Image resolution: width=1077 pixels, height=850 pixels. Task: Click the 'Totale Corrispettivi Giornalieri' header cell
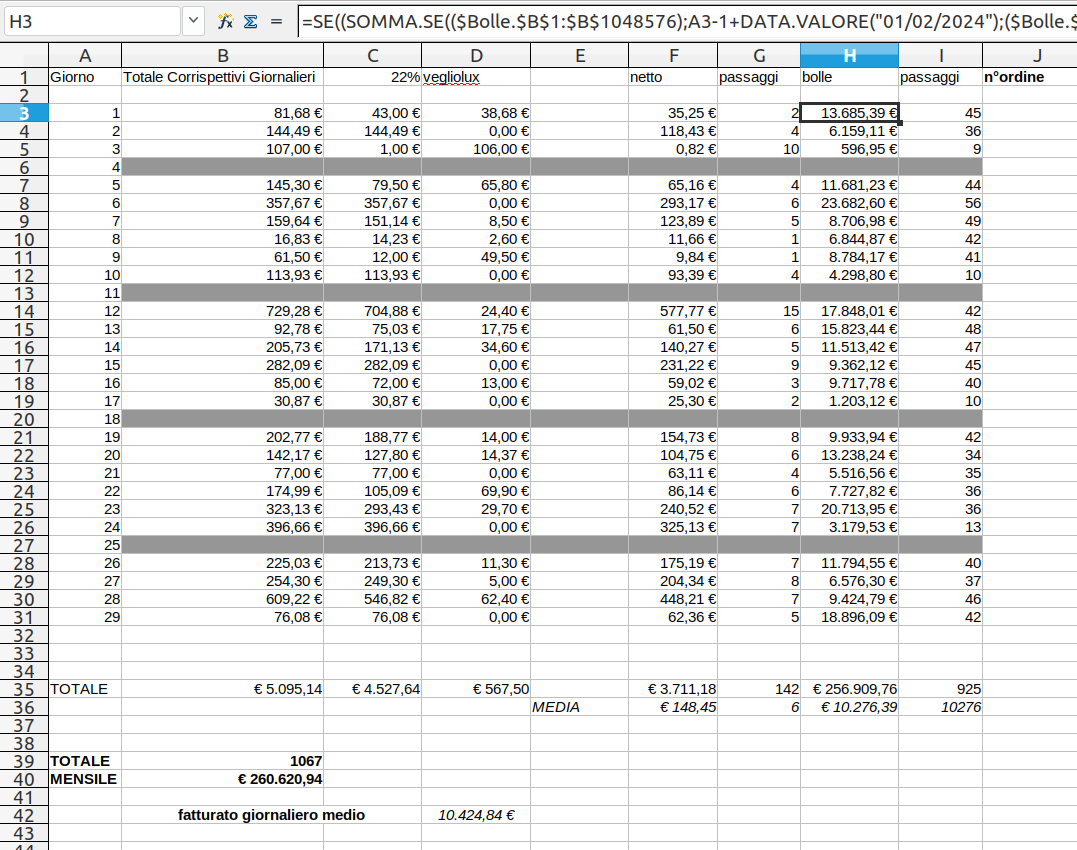(x=222, y=77)
